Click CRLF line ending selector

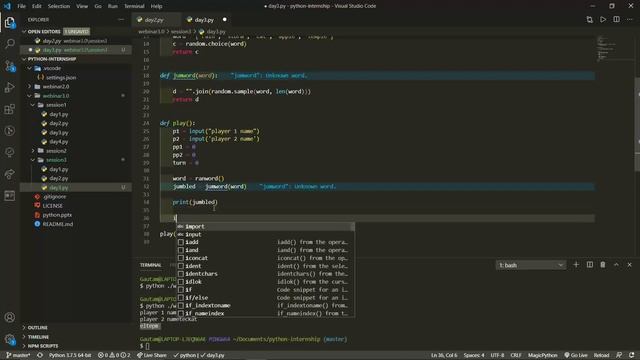tap(516, 355)
